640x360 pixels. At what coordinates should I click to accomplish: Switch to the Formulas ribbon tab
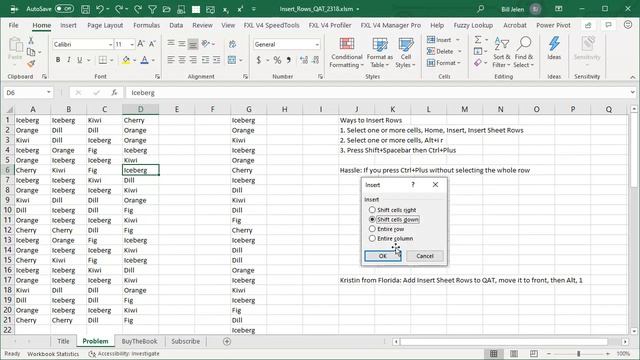(x=147, y=25)
